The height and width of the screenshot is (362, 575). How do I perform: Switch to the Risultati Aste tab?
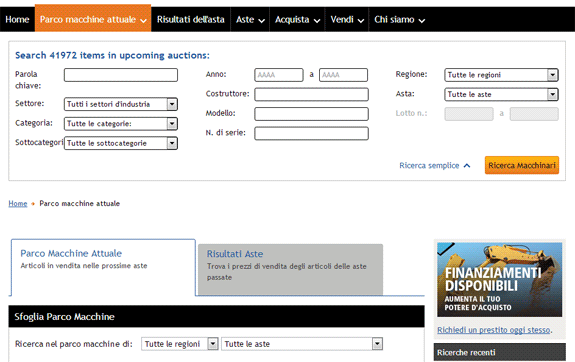click(290, 269)
